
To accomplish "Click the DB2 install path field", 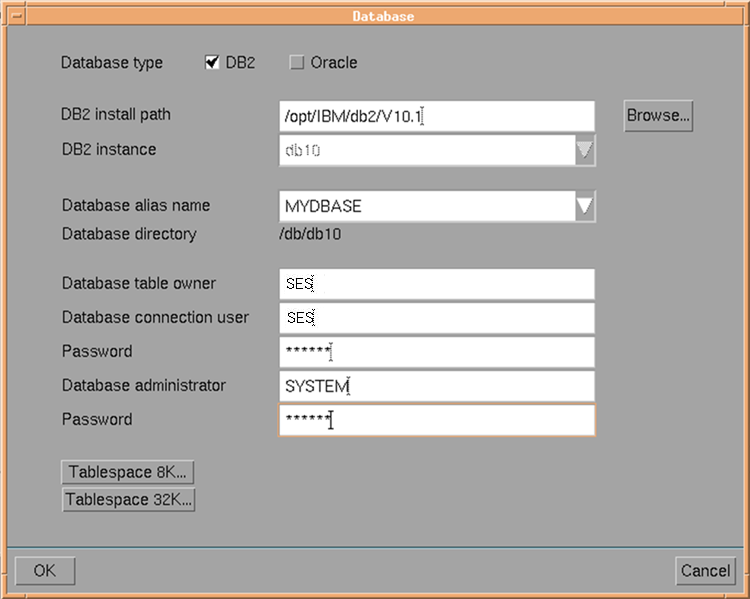I will coord(437,116).
